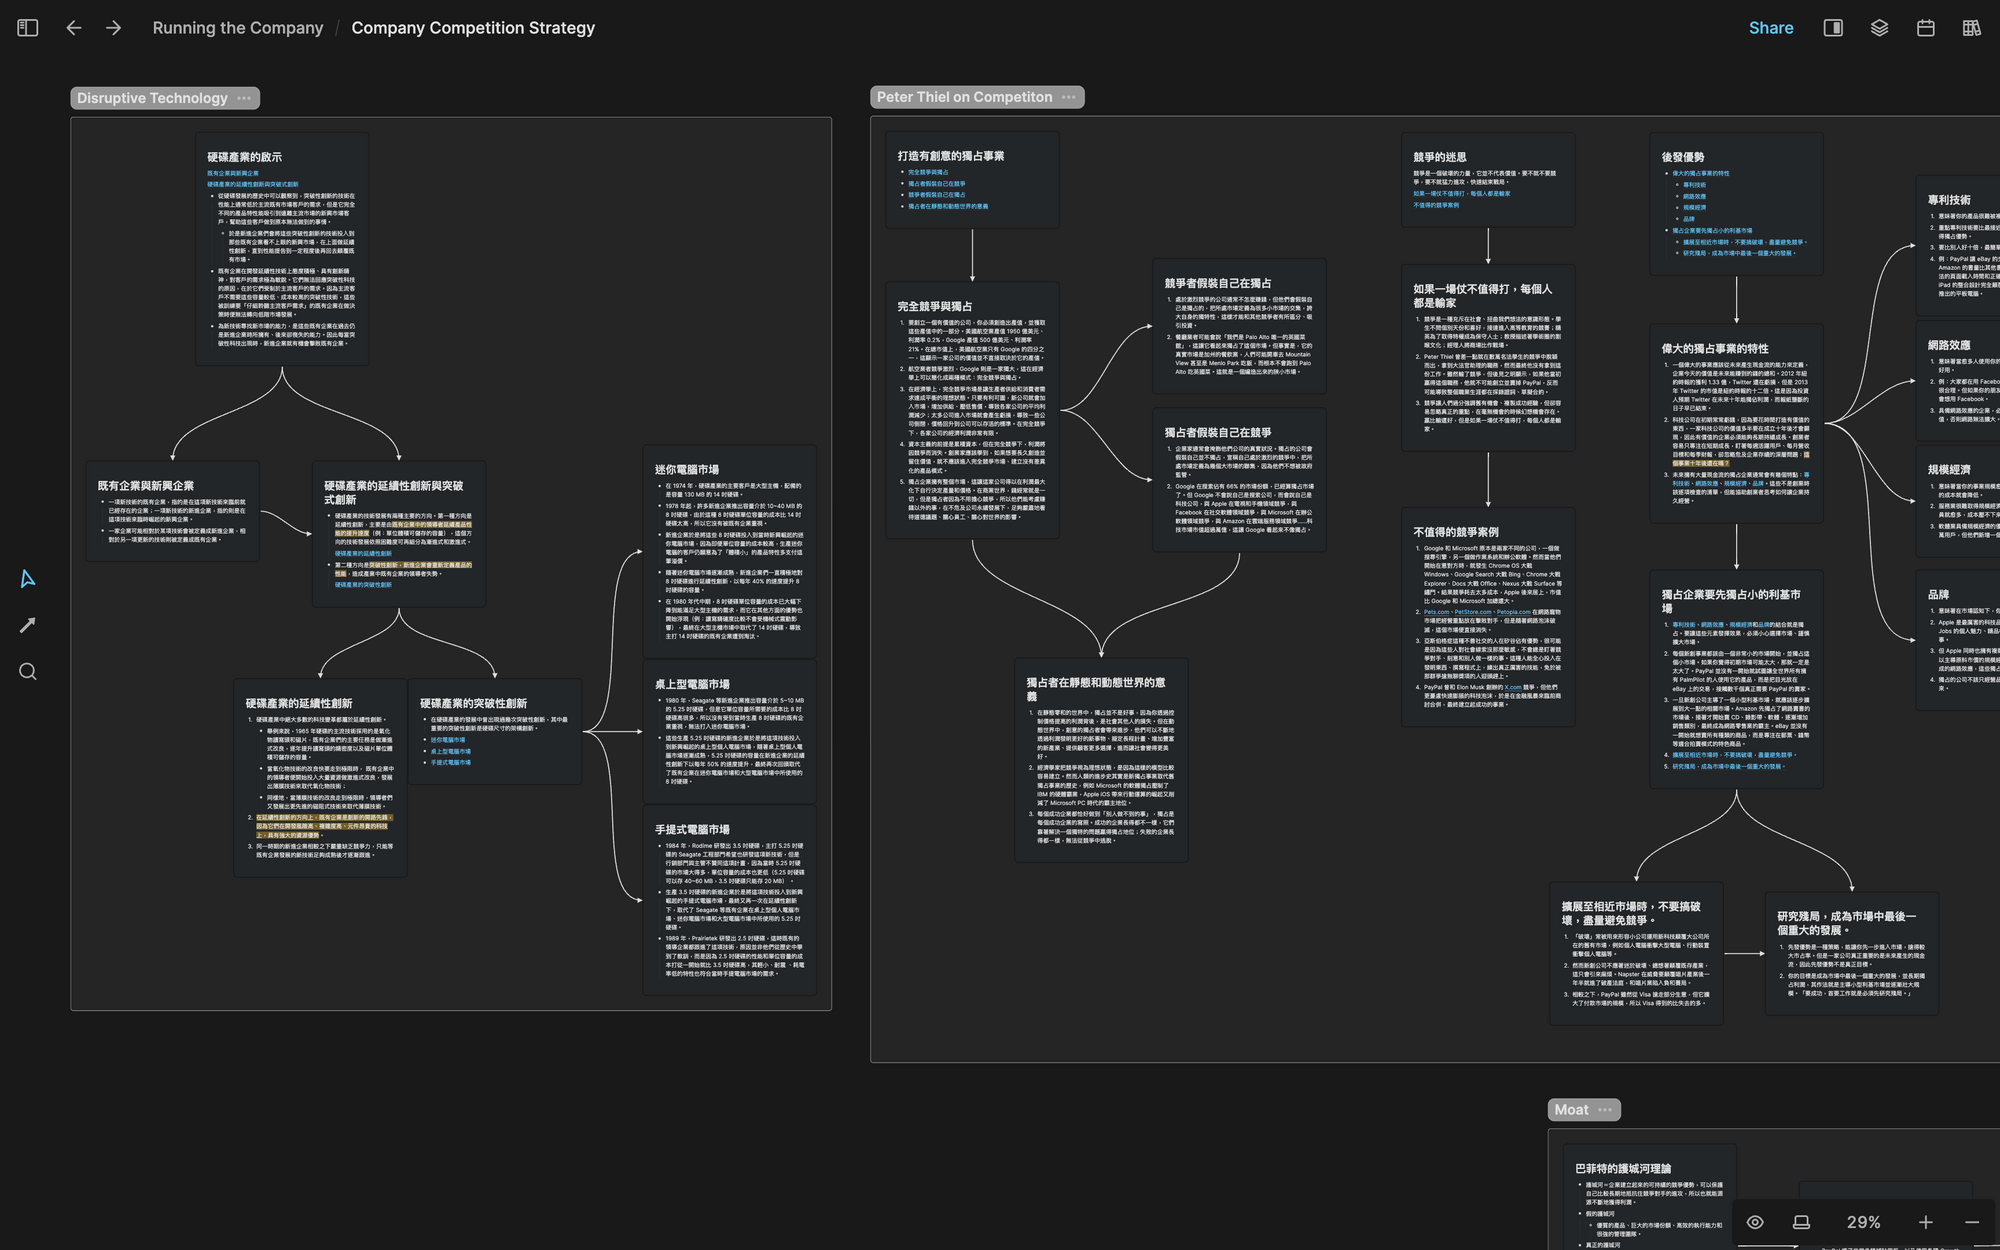The height and width of the screenshot is (1250, 2000).
Task: Toggle the eye visibility icon
Action: (1755, 1222)
